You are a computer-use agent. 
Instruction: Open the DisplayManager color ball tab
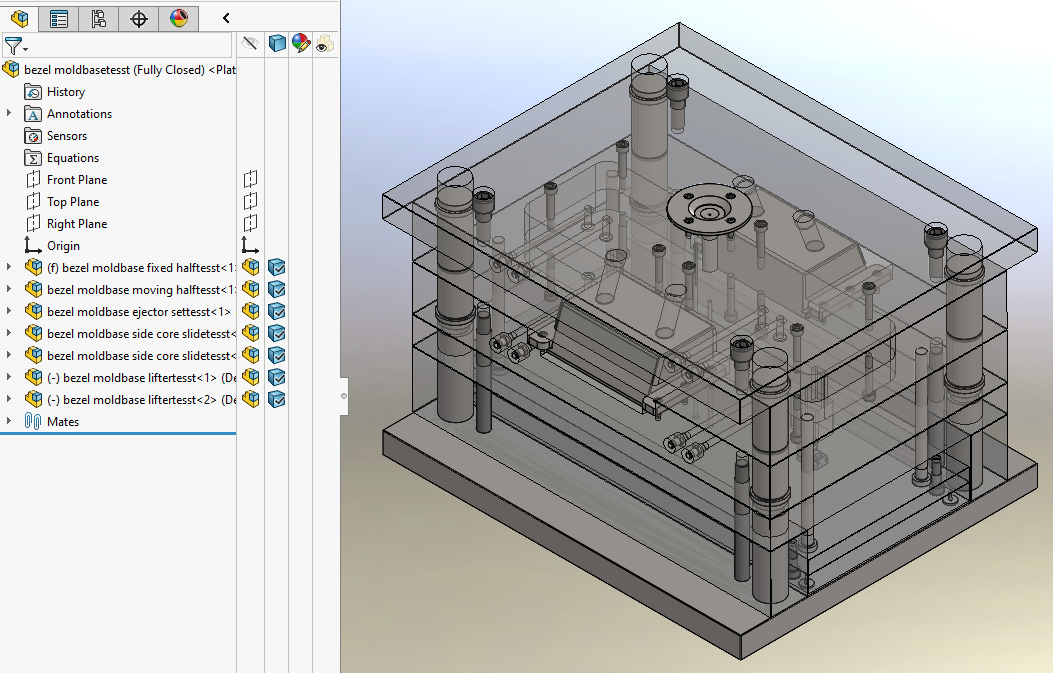178,18
